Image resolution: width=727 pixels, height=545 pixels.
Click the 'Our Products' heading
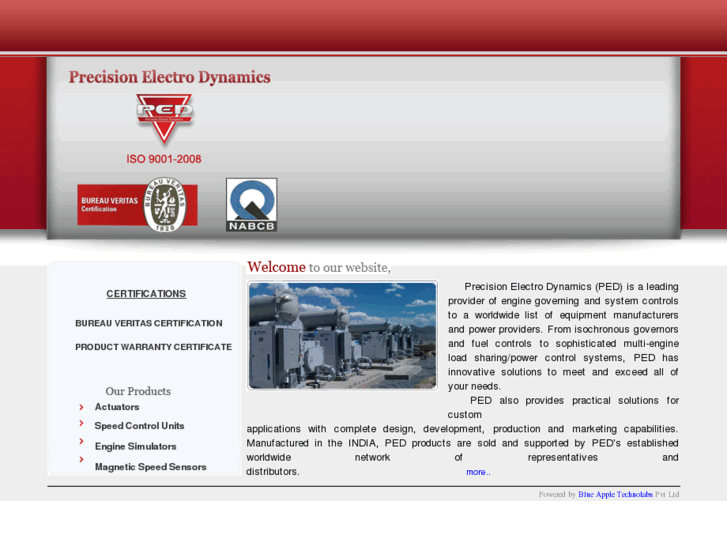click(x=138, y=391)
